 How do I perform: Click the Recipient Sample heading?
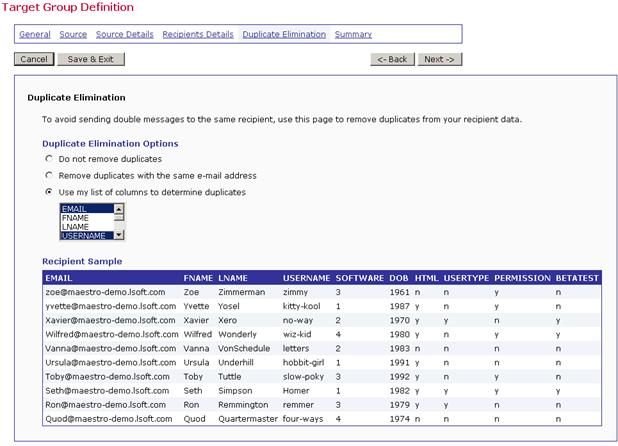[82, 262]
